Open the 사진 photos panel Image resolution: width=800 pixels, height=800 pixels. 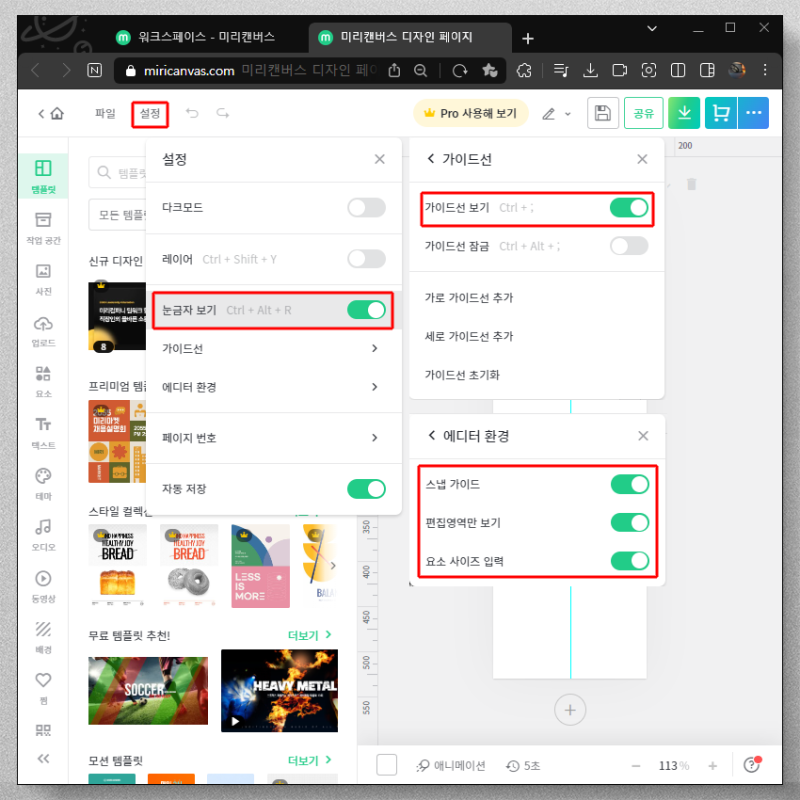click(43, 279)
